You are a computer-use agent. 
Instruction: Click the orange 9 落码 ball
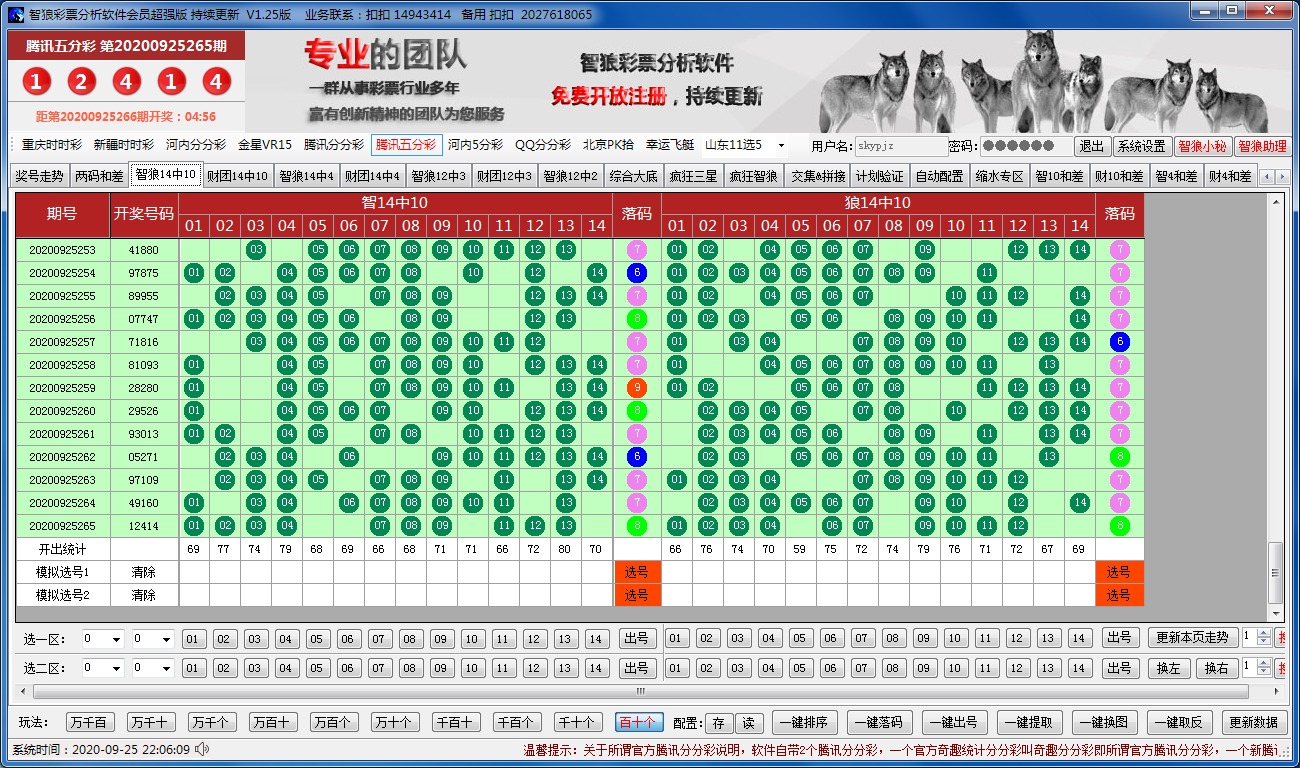(637, 388)
